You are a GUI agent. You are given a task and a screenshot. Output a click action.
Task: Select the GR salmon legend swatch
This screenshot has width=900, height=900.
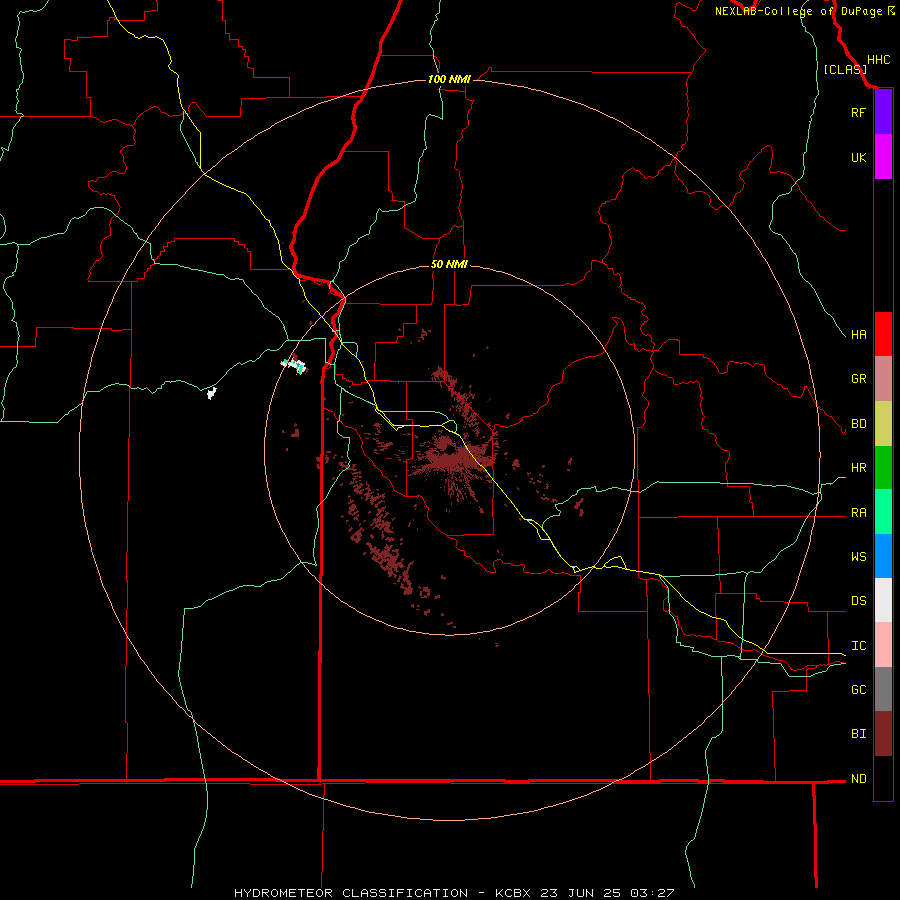pyautogui.click(x=883, y=379)
